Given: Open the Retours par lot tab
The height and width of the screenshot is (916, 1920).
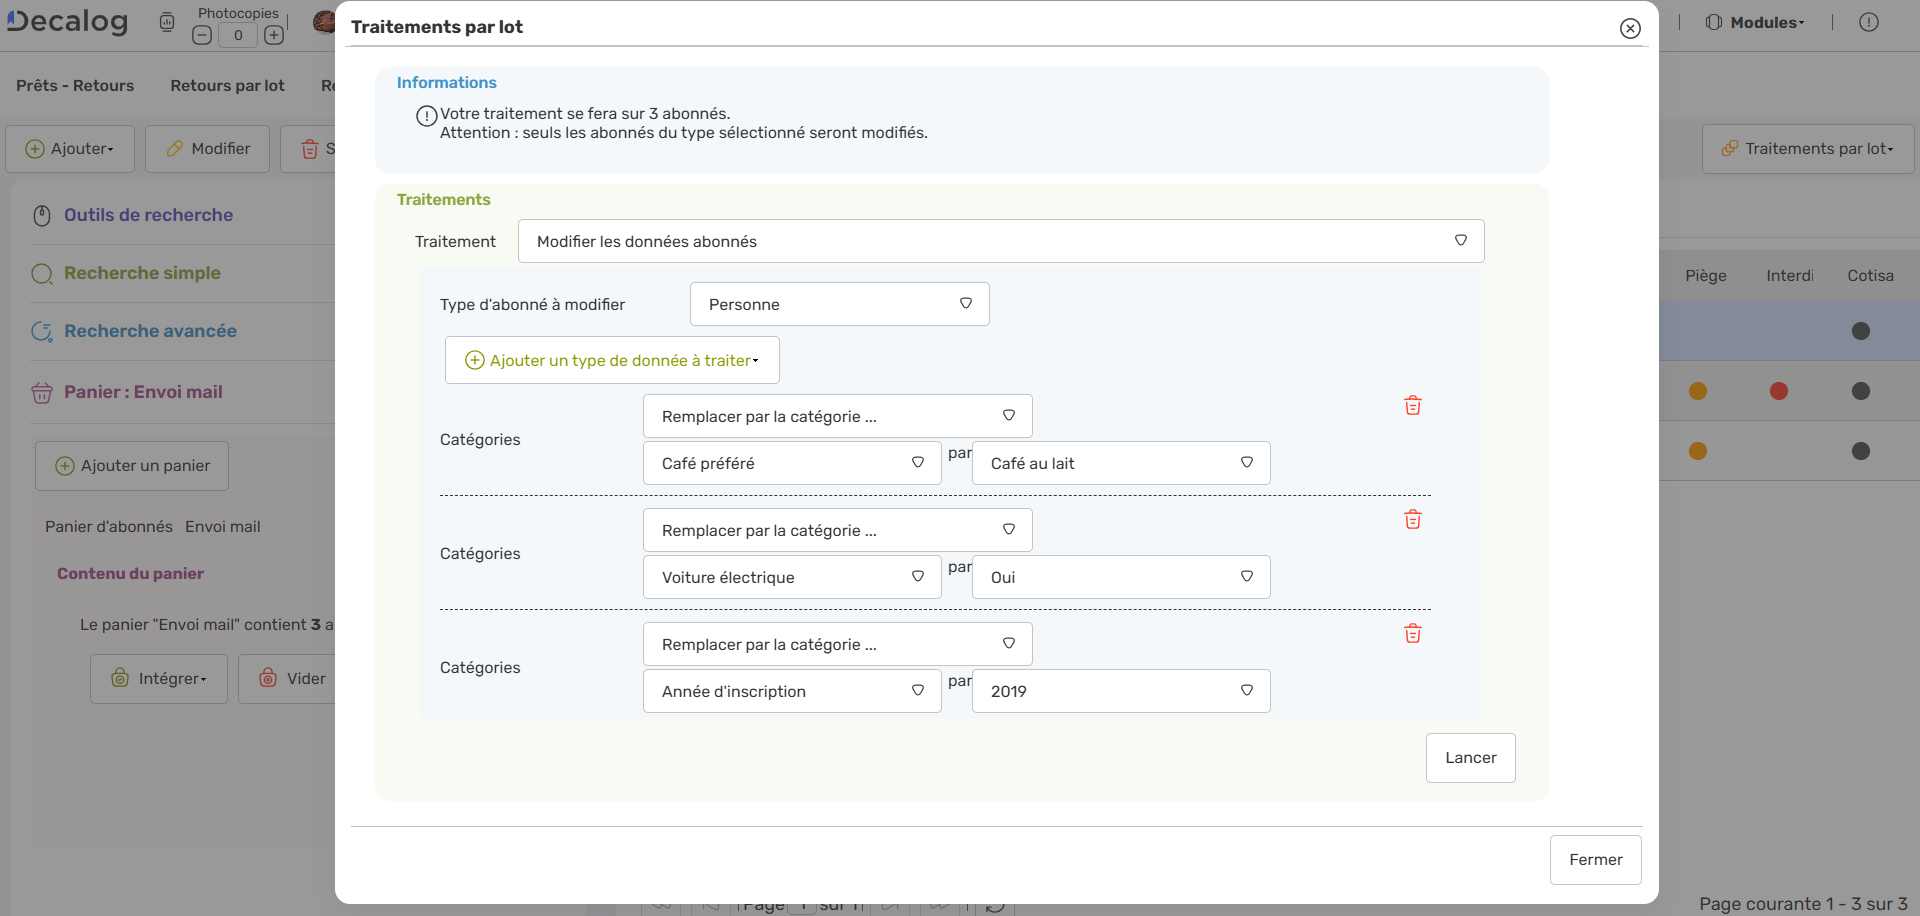Looking at the screenshot, I should pos(227,86).
